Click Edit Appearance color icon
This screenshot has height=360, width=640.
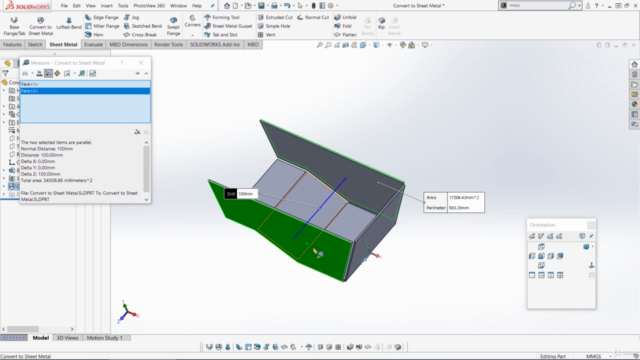click(x=403, y=45)
